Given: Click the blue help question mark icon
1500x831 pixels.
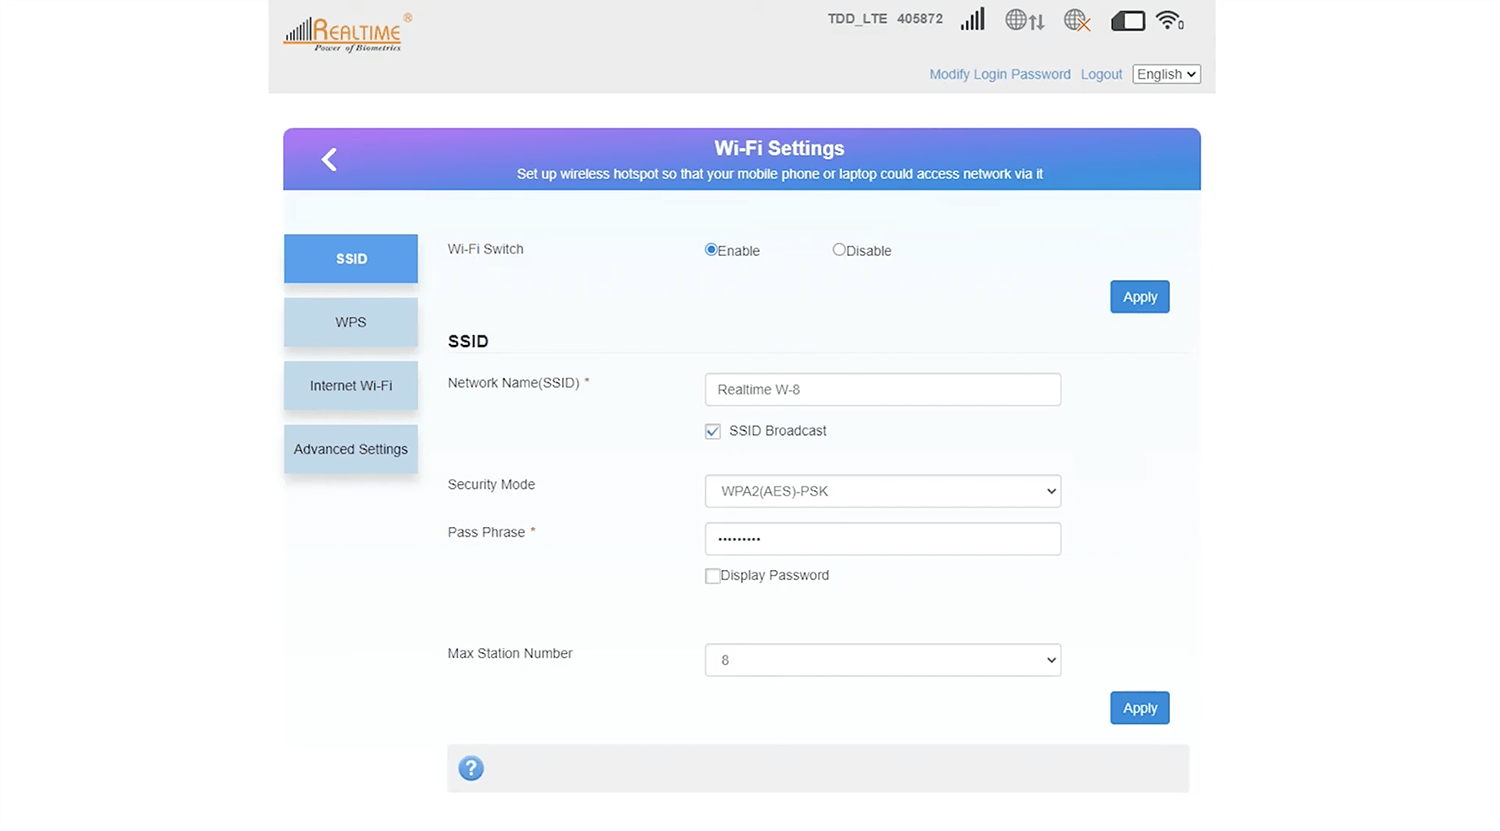Looking at the screenshot, I should (471, 768).
